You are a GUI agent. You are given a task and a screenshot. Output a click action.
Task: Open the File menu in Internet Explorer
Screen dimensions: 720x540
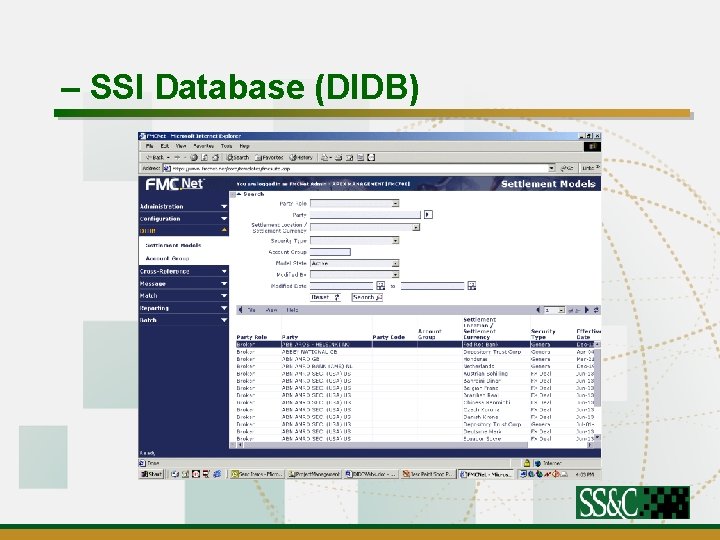[149, 146]
